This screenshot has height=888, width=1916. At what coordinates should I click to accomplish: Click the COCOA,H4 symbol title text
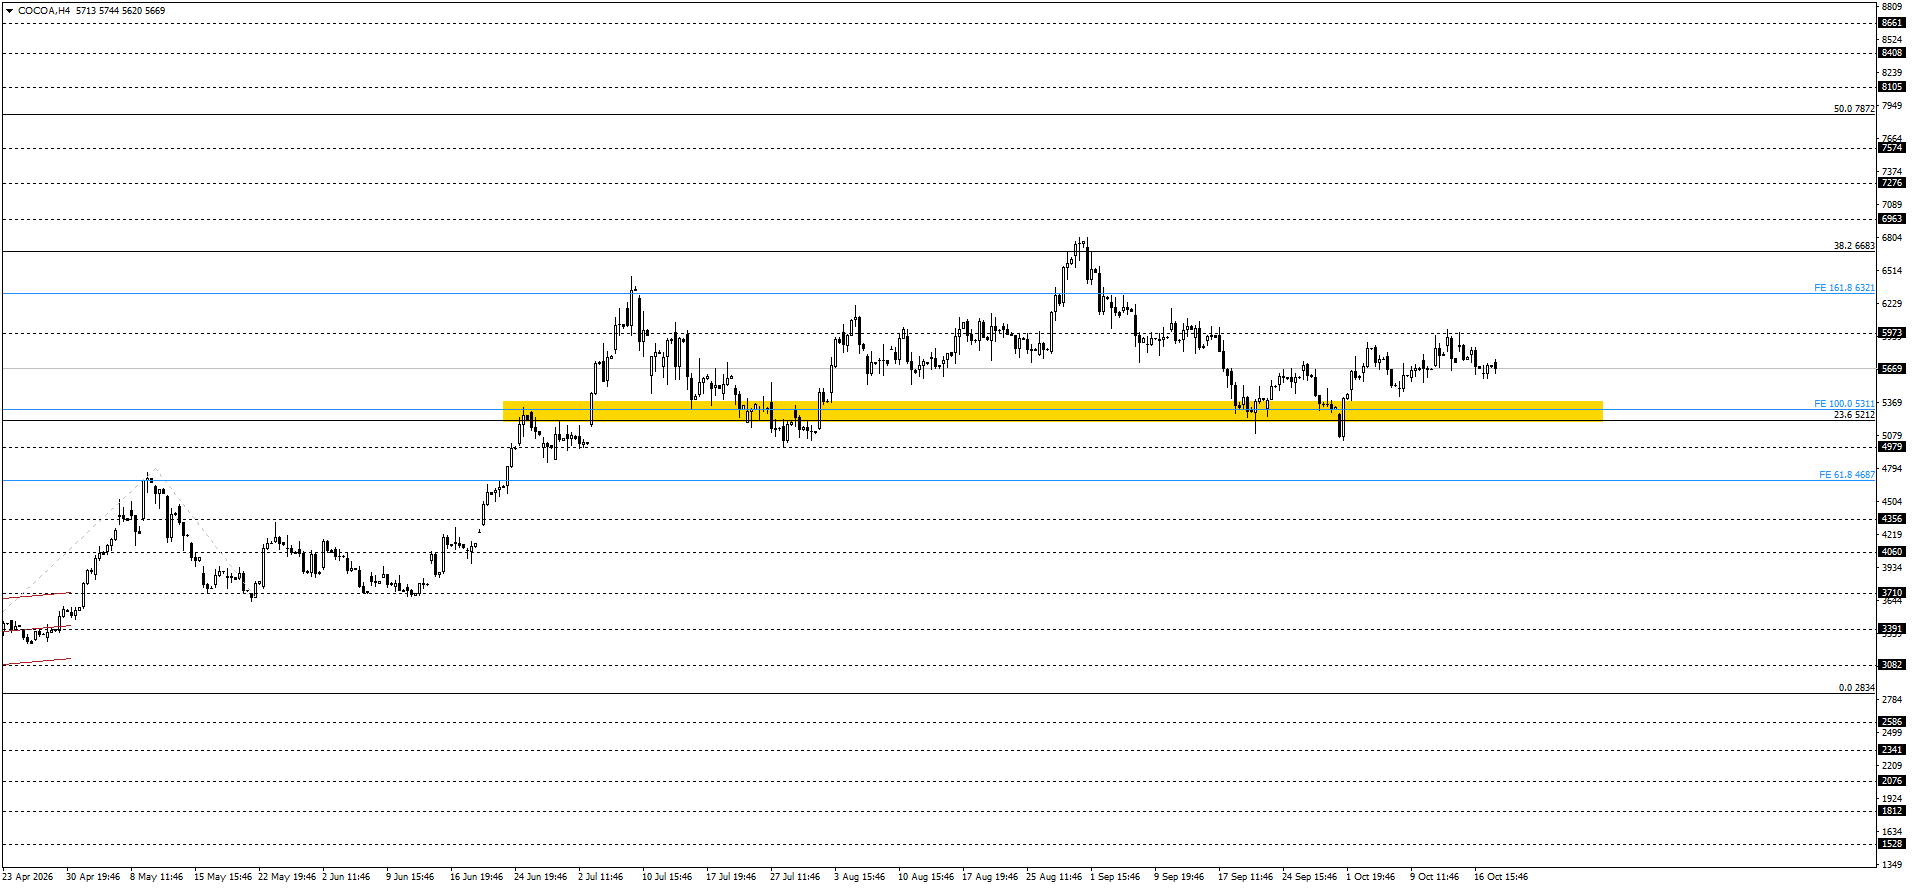pyautogui.click(x=44, y=11)
